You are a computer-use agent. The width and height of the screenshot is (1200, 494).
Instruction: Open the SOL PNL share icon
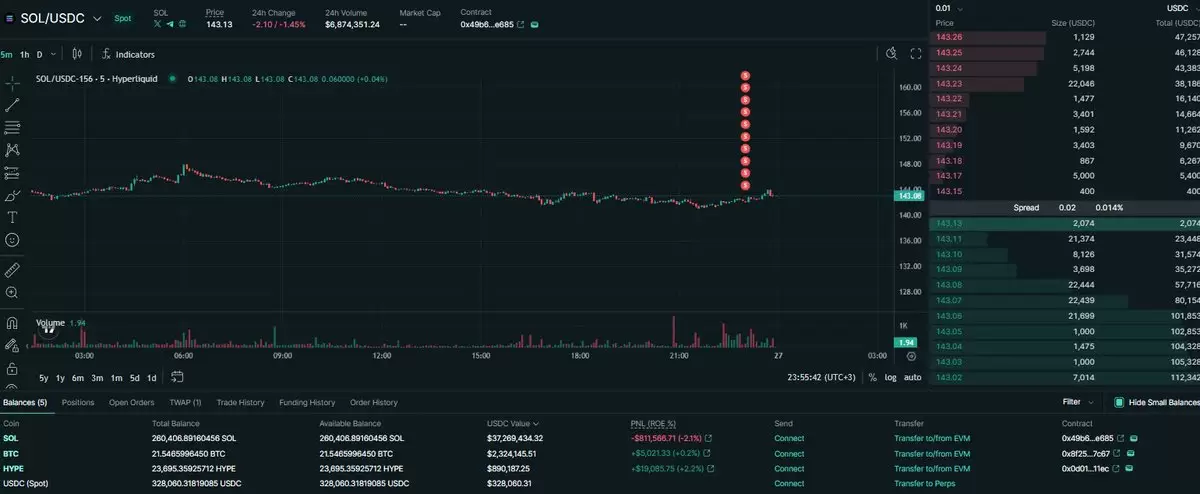click(709, 438)
